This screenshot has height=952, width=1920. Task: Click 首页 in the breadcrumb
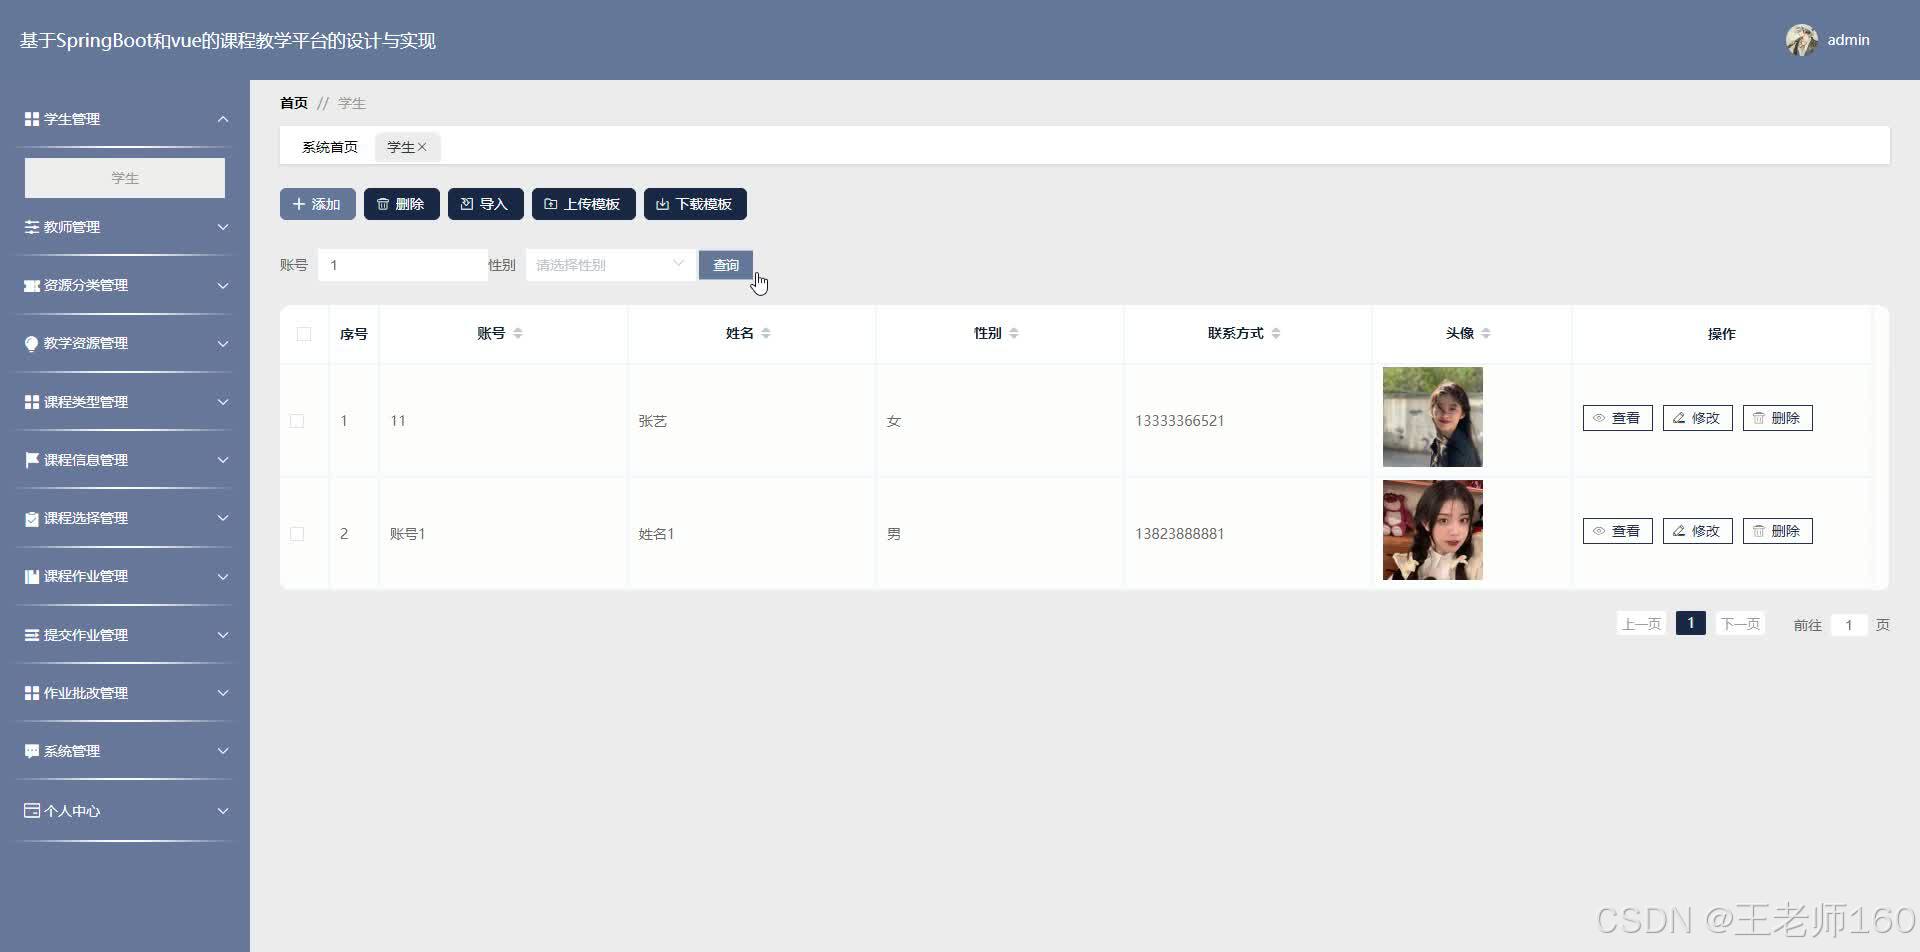click(294, 103)
